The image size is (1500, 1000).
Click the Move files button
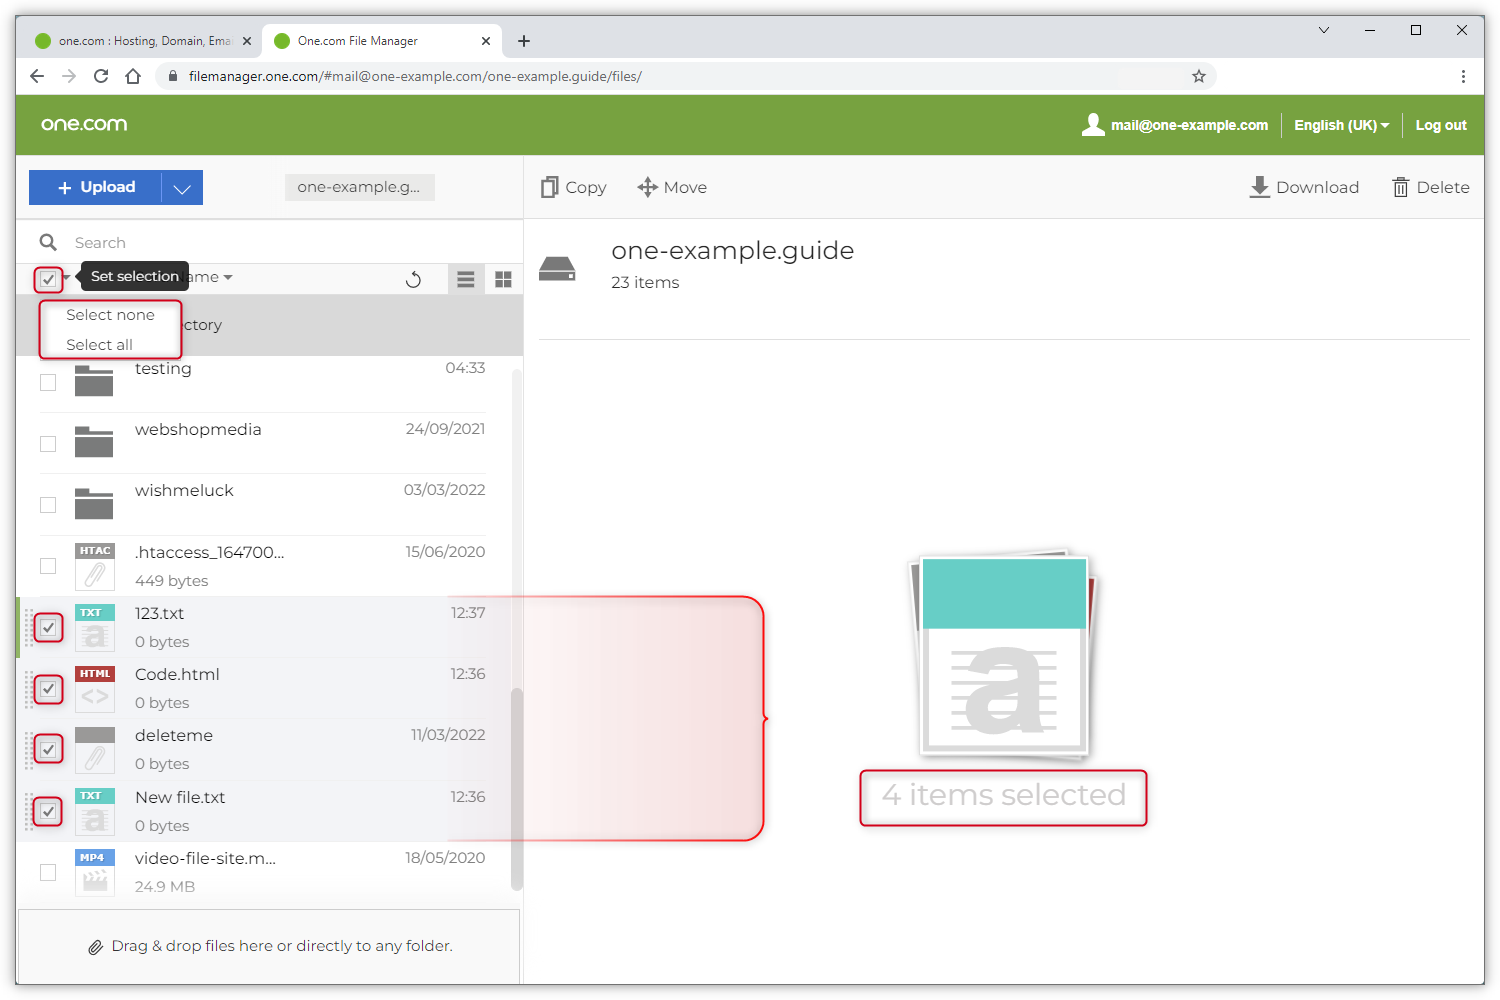(x=672, y=188)
